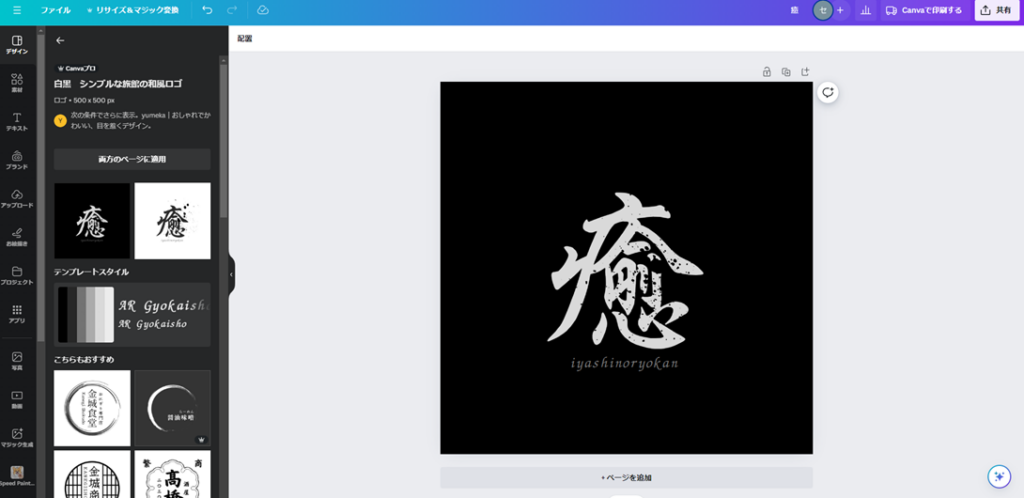Collapse the side panel with the chevron handle
This screenshot has width=1024, height=498.
click(231, 273)
